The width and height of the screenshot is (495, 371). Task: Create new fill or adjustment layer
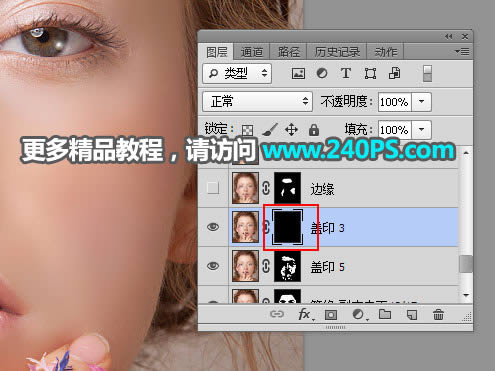[x=359, y=314]
